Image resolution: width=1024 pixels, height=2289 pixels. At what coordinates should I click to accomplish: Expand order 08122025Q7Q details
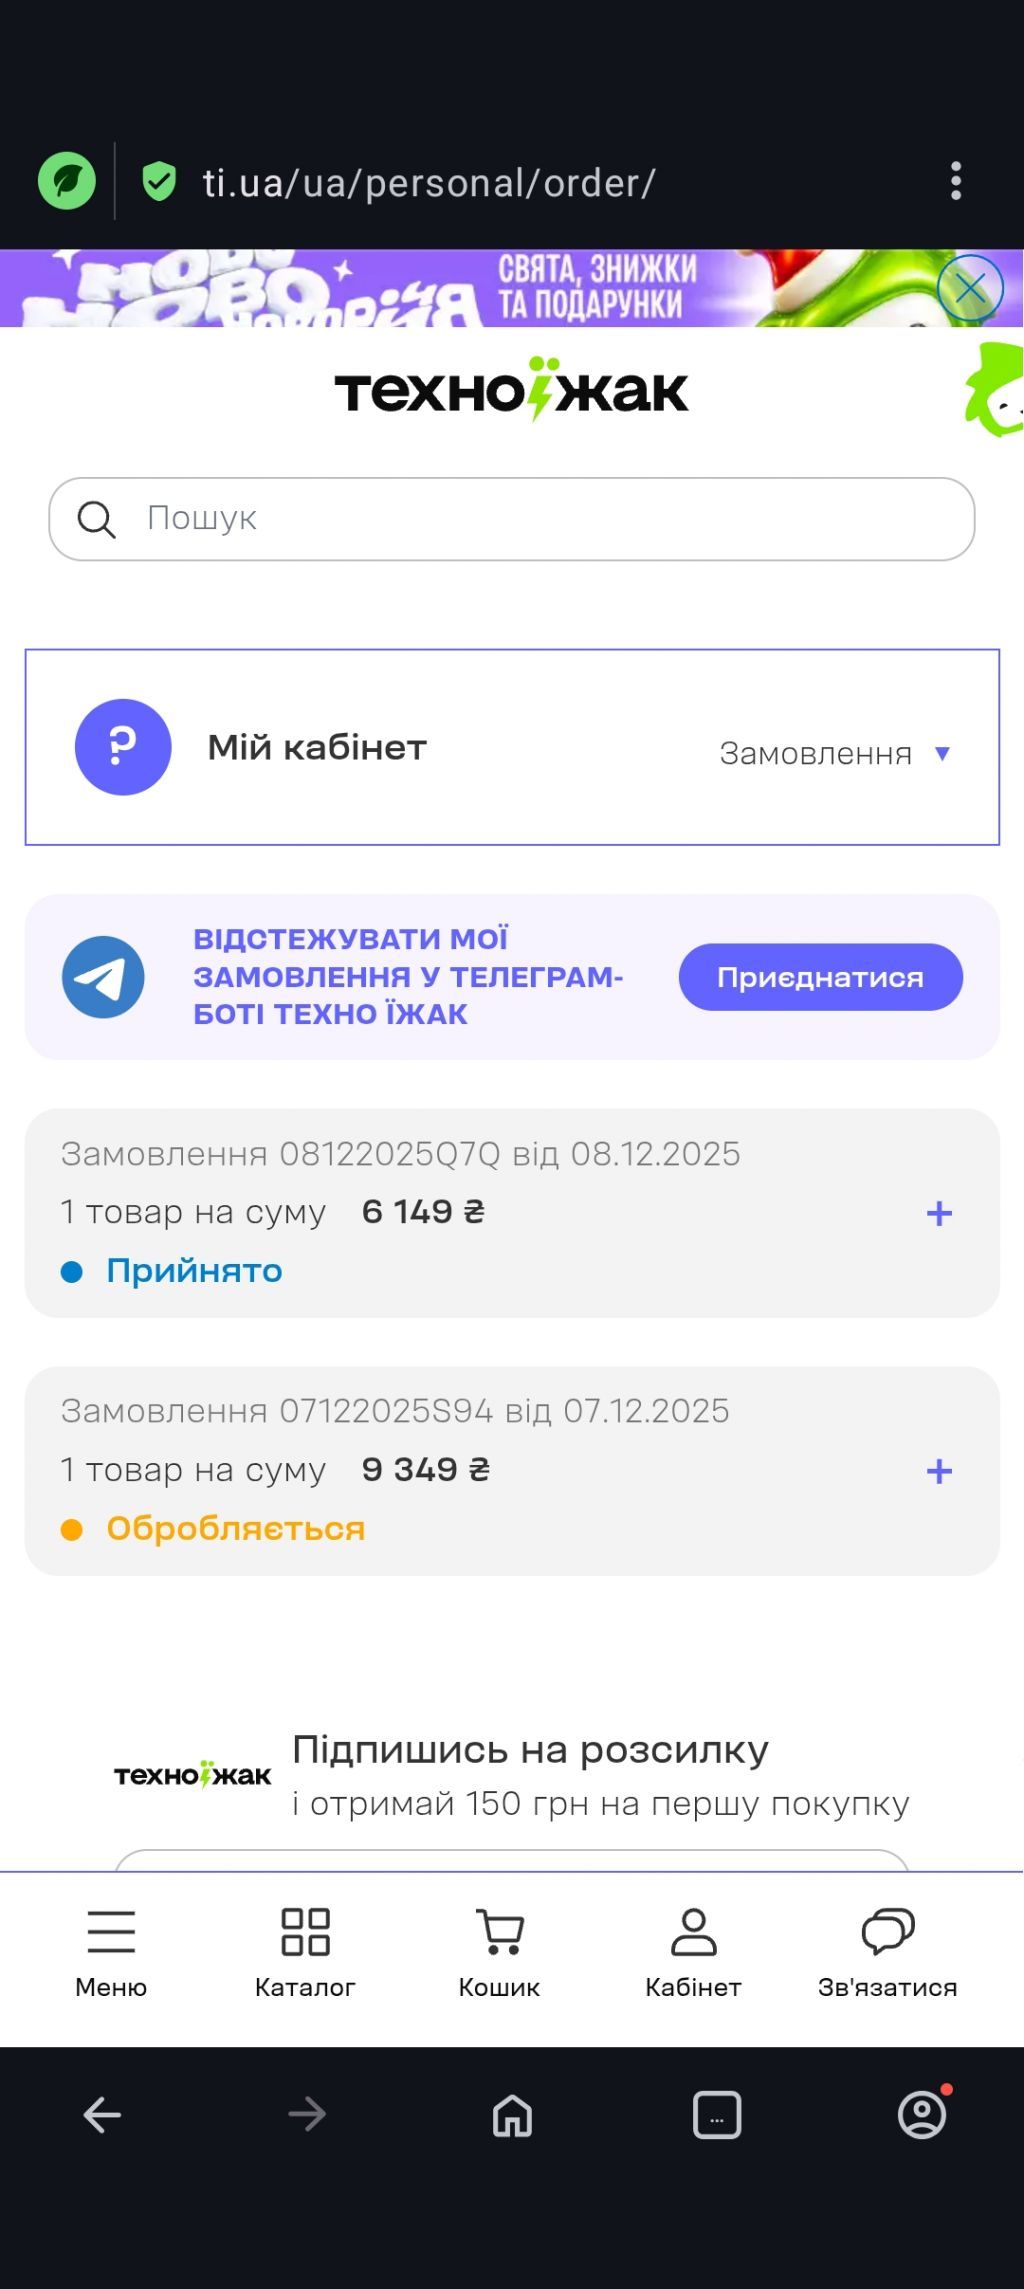[x=939, y=1213]
